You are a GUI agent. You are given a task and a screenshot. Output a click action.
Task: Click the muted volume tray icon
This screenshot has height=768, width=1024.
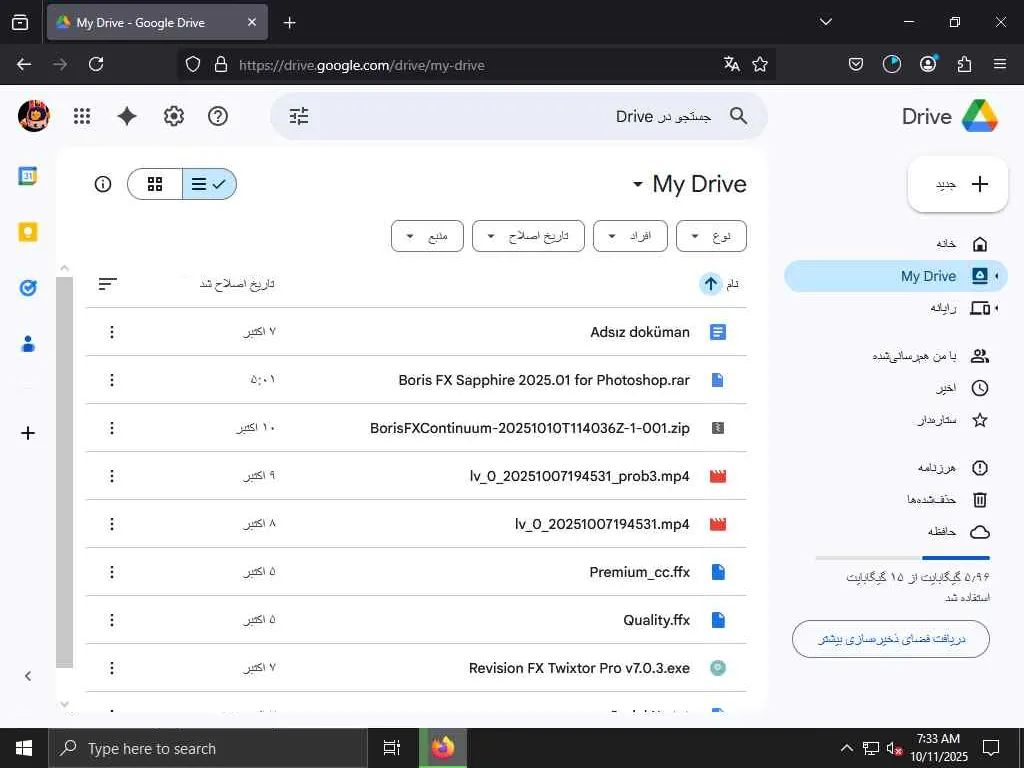click(894, 748)
